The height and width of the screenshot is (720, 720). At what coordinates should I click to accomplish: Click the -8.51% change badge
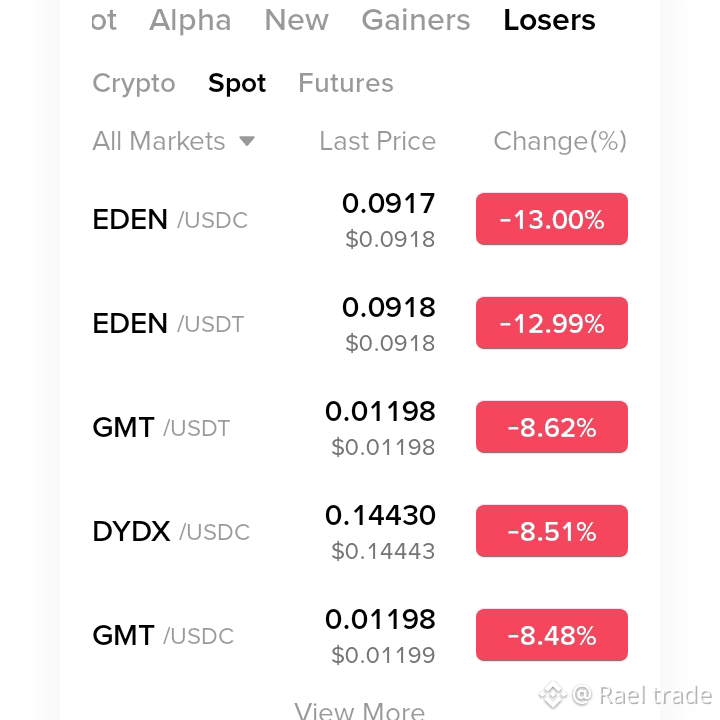coord(551,531)
